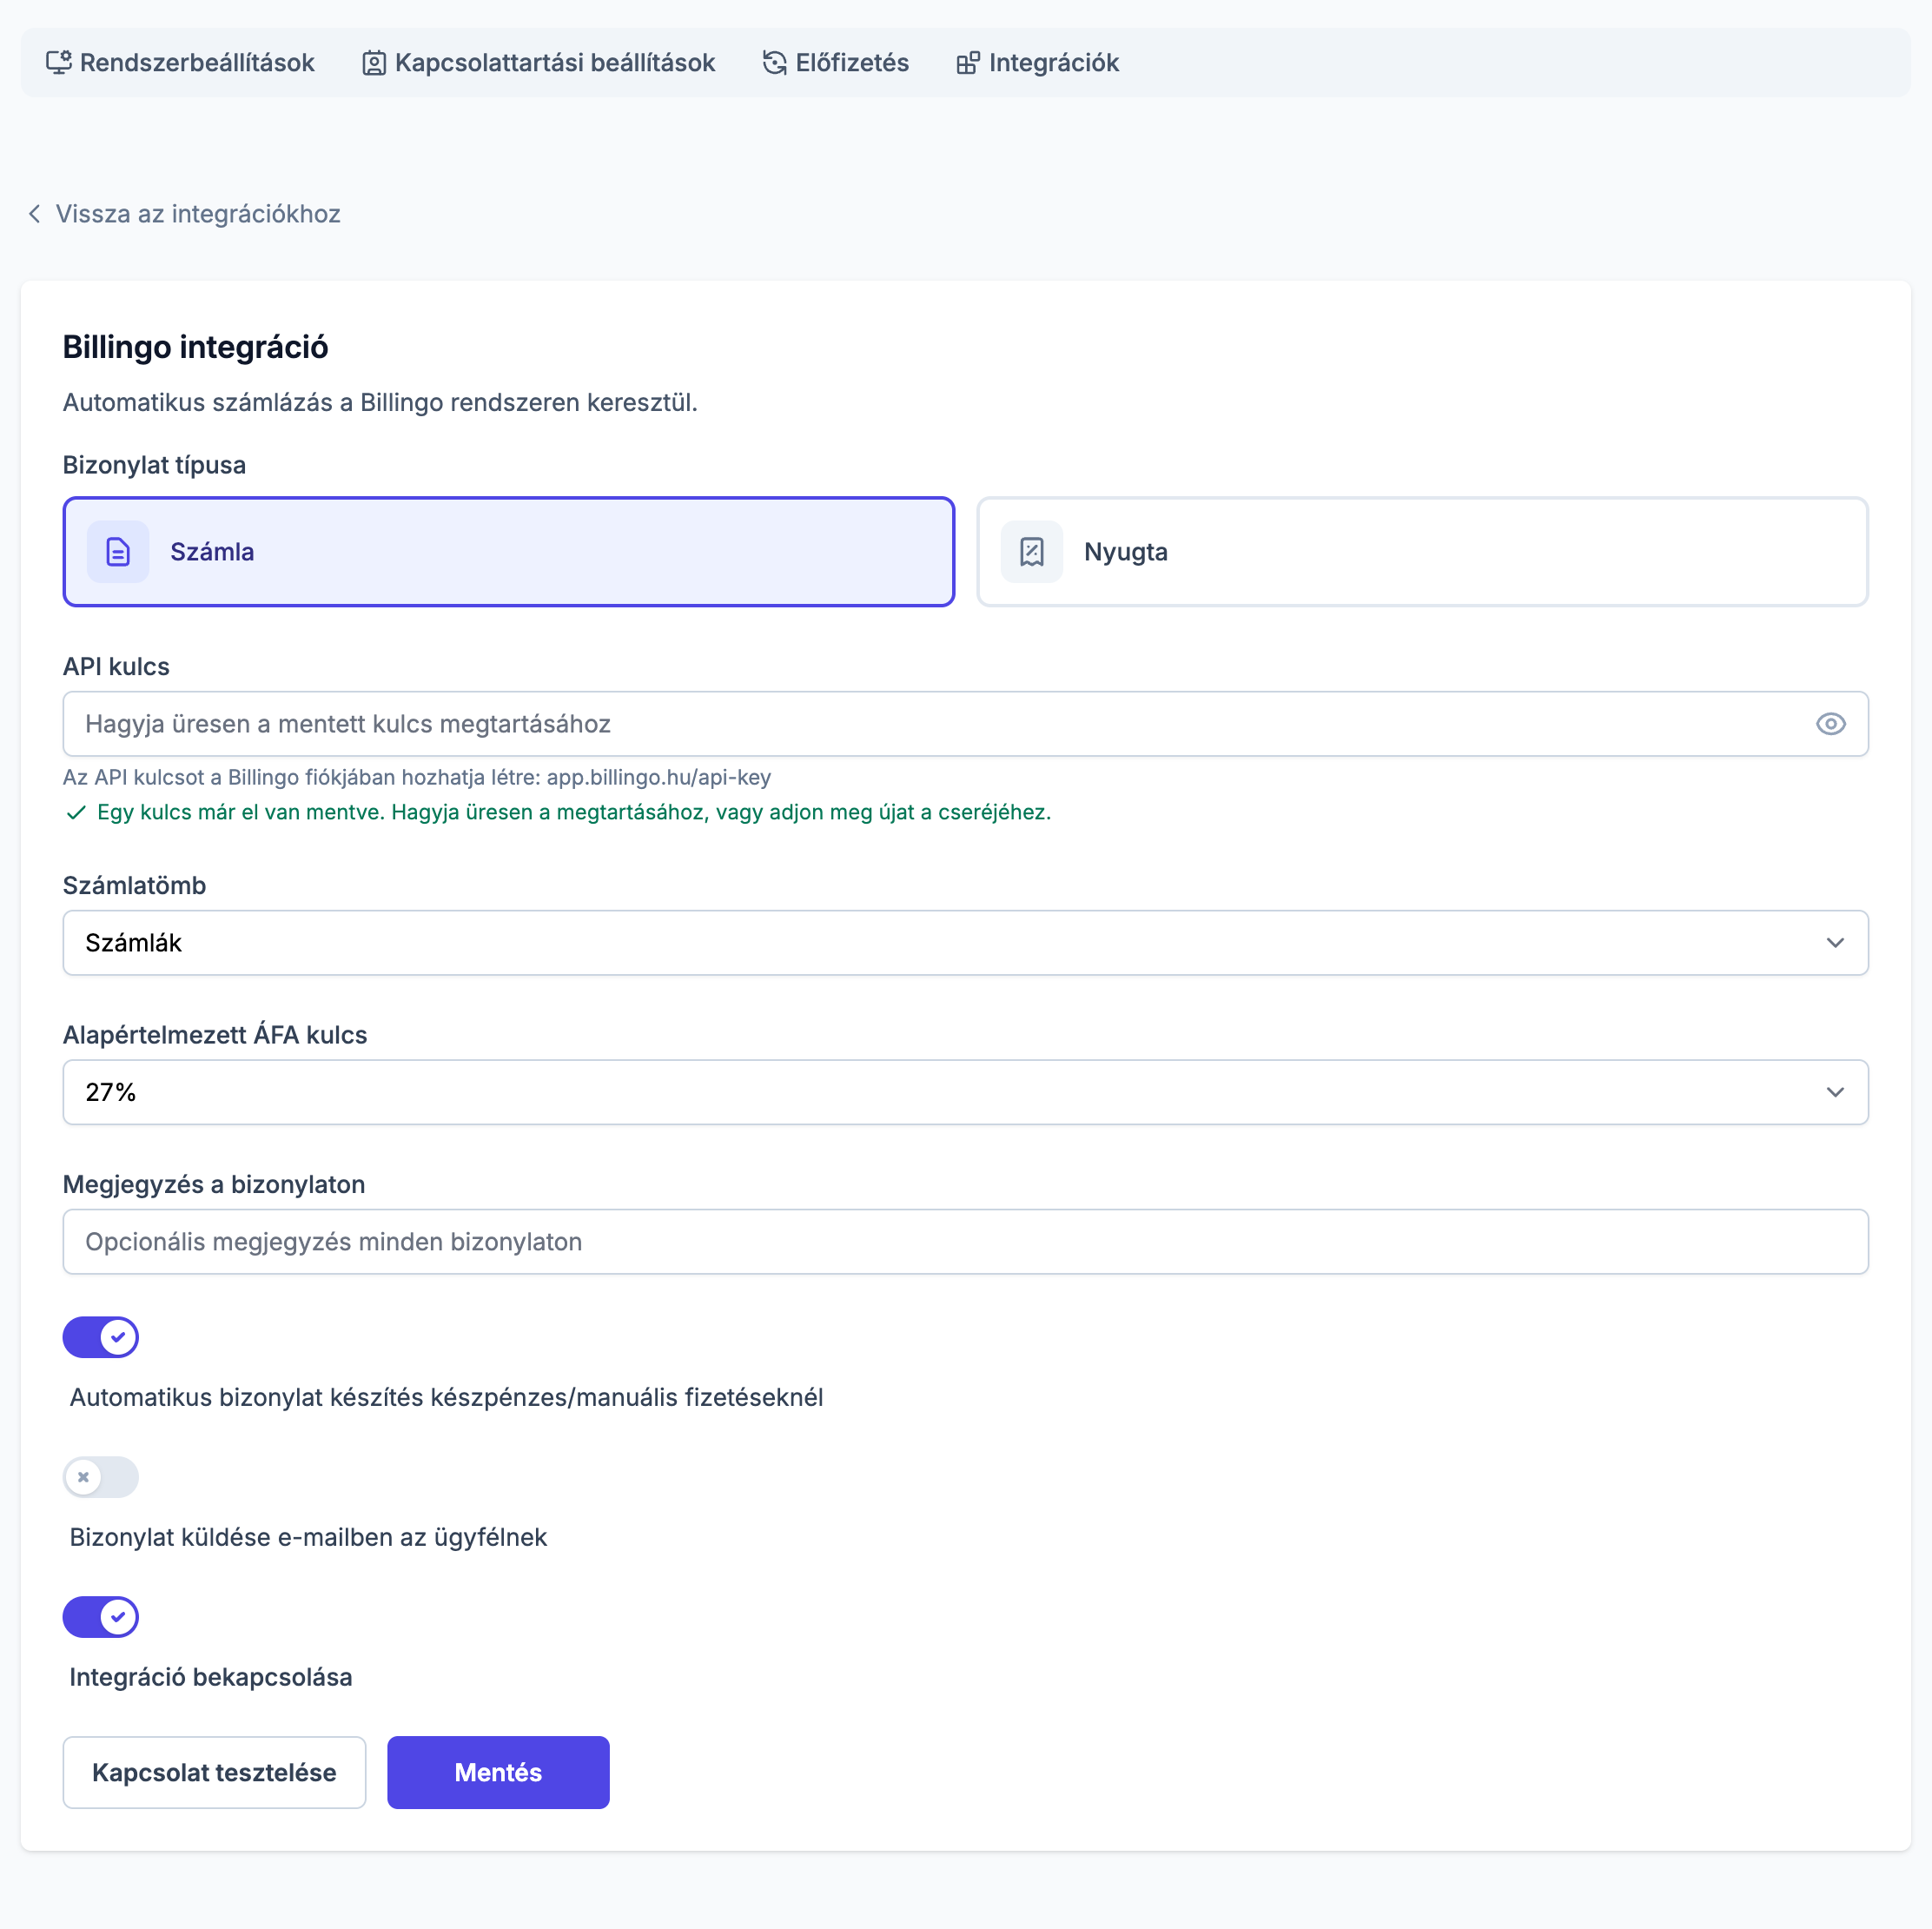This screenshot has width=1932, height=1929.
Task: Enable sending receipt by e-mail
Action: tap(101, 1477)
